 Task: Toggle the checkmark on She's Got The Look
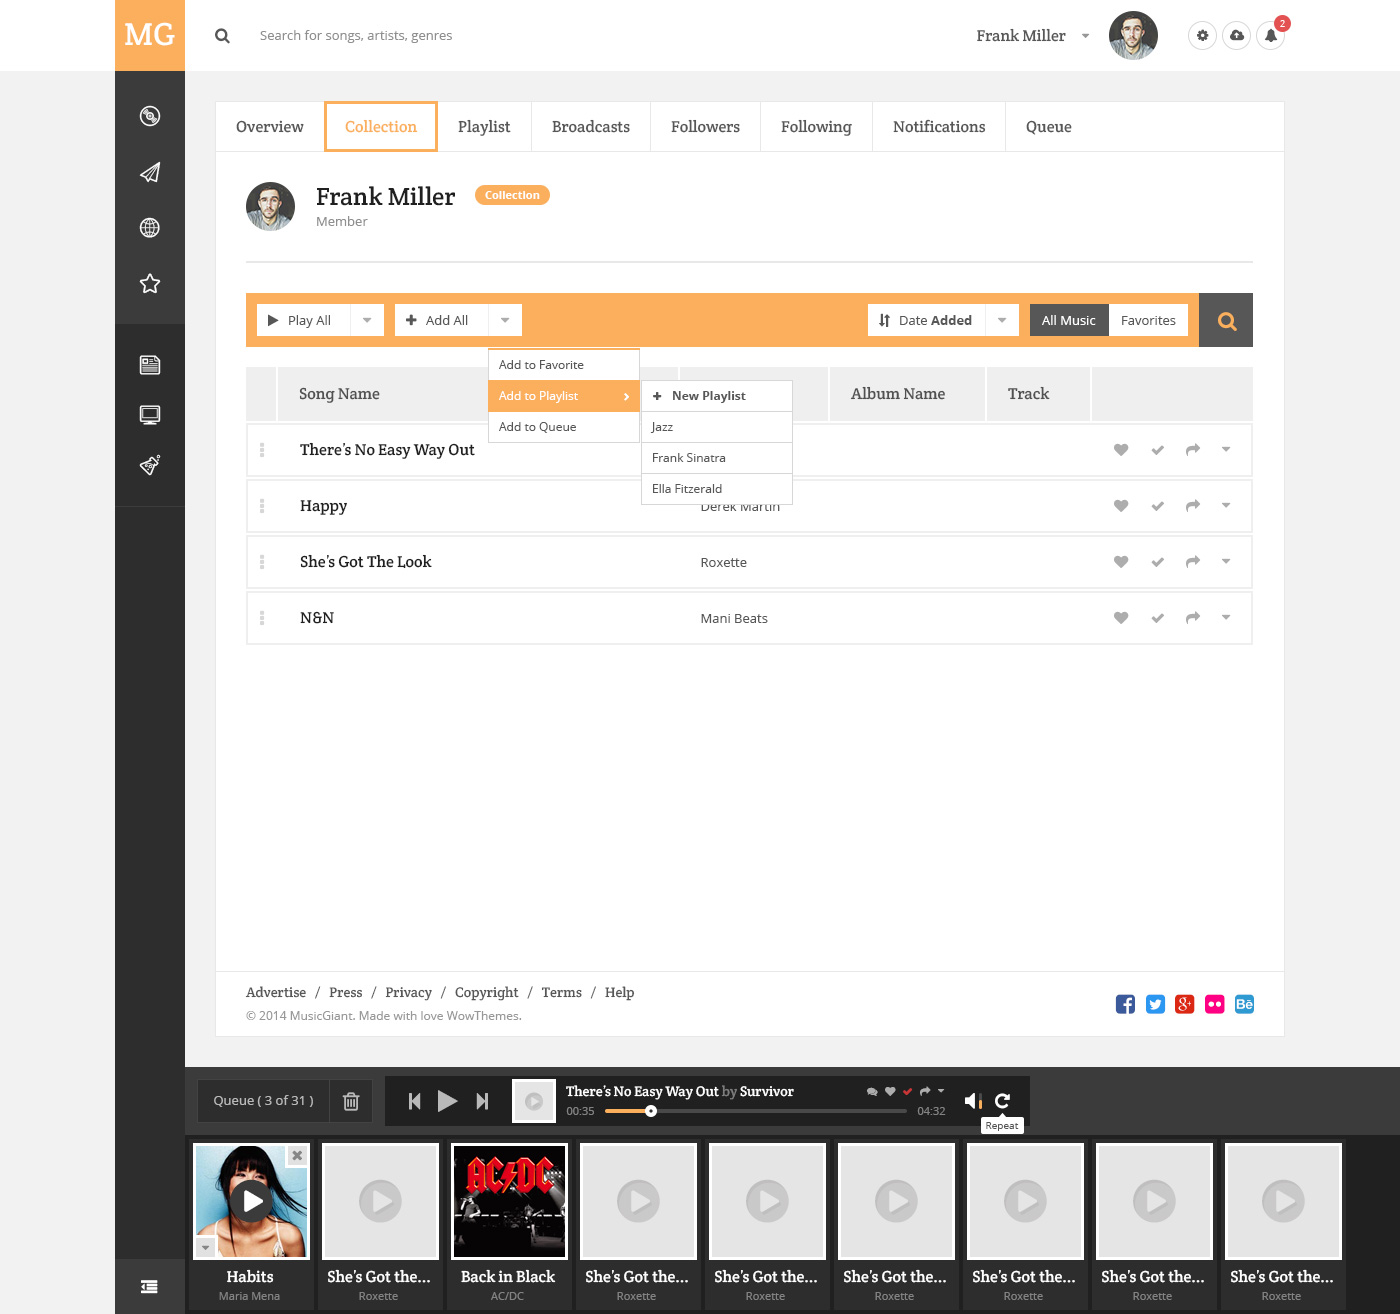[1157, 562]
